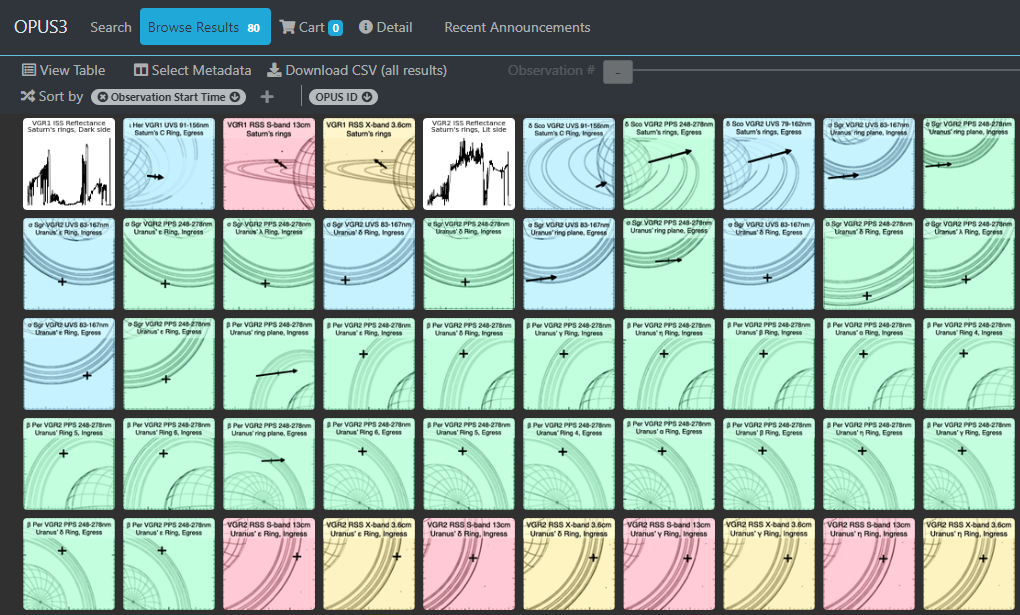The width and height of the screenshot is (1020, 615).
Task: Open VGR2 RSS S-band ε Ring Ingress
Action: [x=269, y=564]
